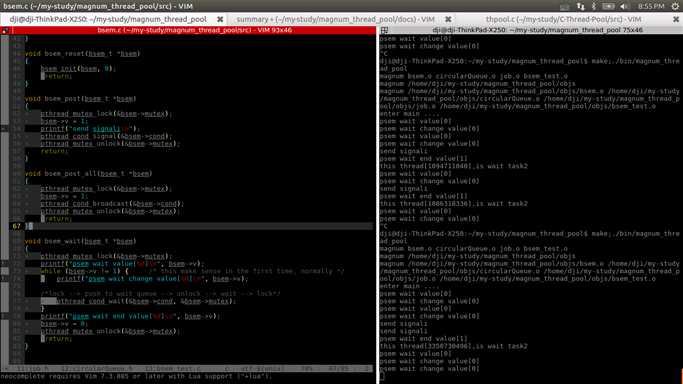Screen dimensions: 683x384
Task: Close the magnum_thread_pool terminal tab
Action: (x=220, y=19)
